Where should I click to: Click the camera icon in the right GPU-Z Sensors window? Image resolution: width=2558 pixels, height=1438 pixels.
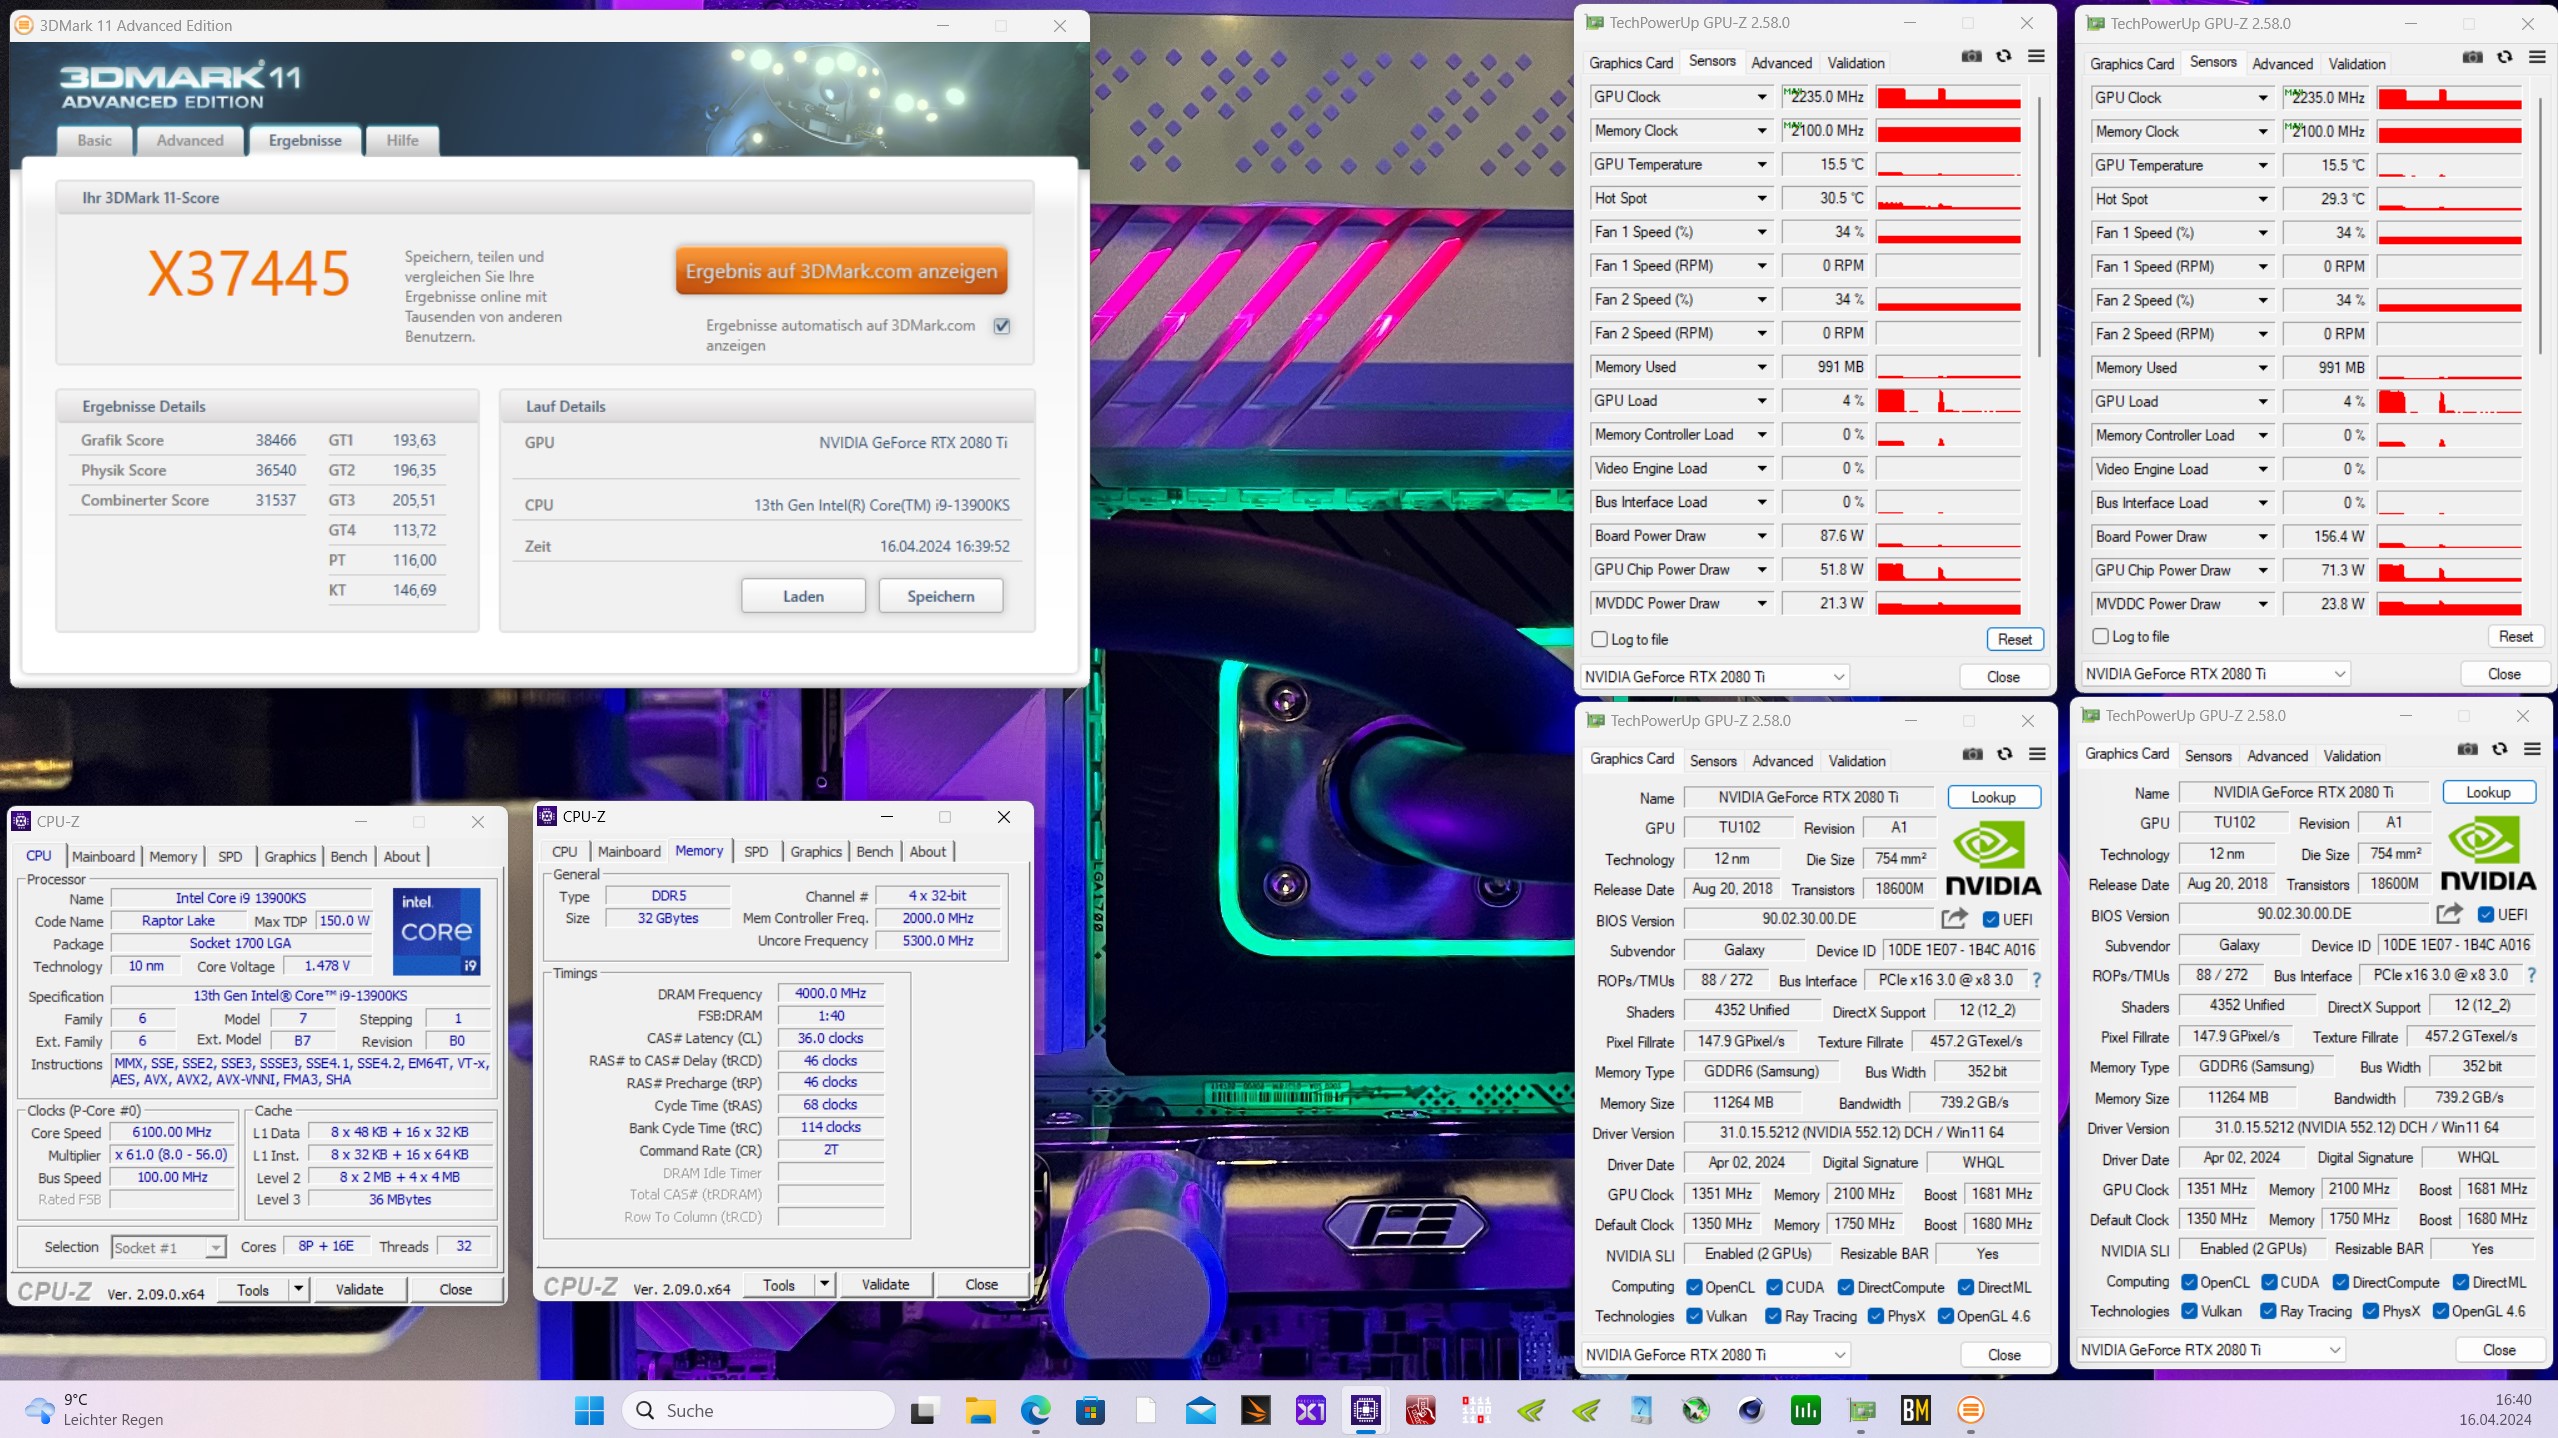pyautogui.click(x=2472, y=58)
